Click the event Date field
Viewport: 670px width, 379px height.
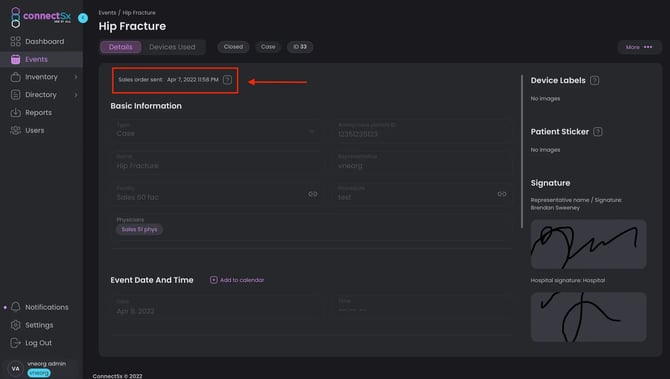point(217,307)
